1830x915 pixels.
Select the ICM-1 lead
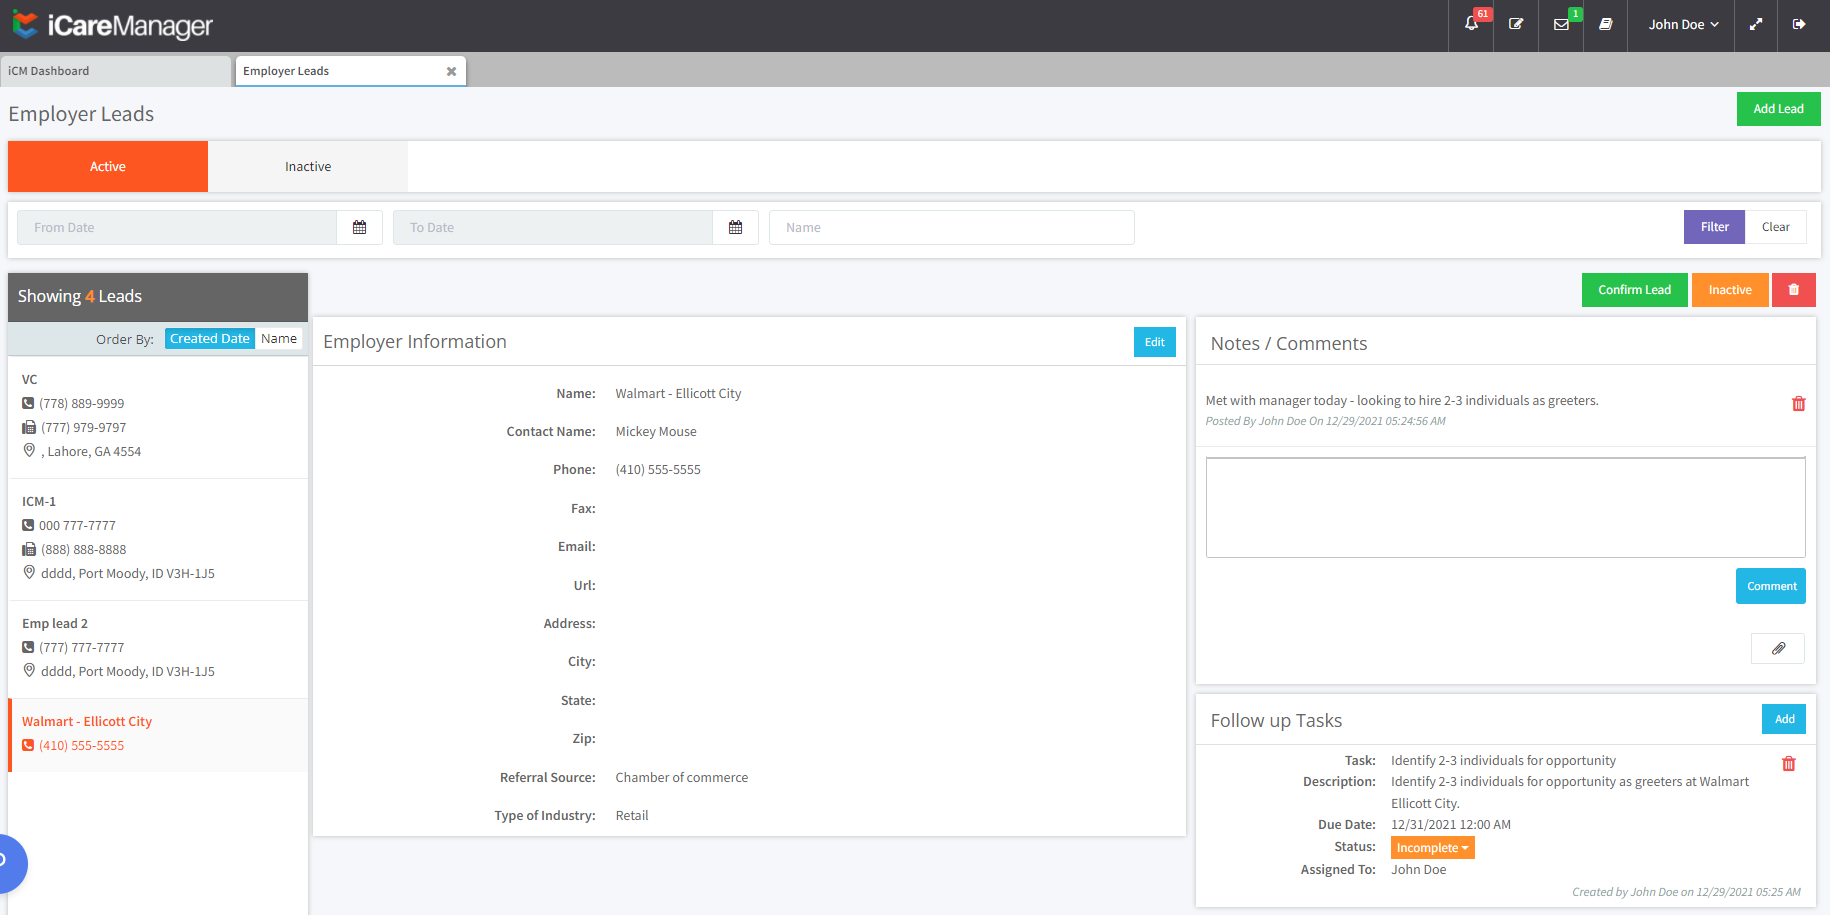pyautogui.click(x=158, y=539)
